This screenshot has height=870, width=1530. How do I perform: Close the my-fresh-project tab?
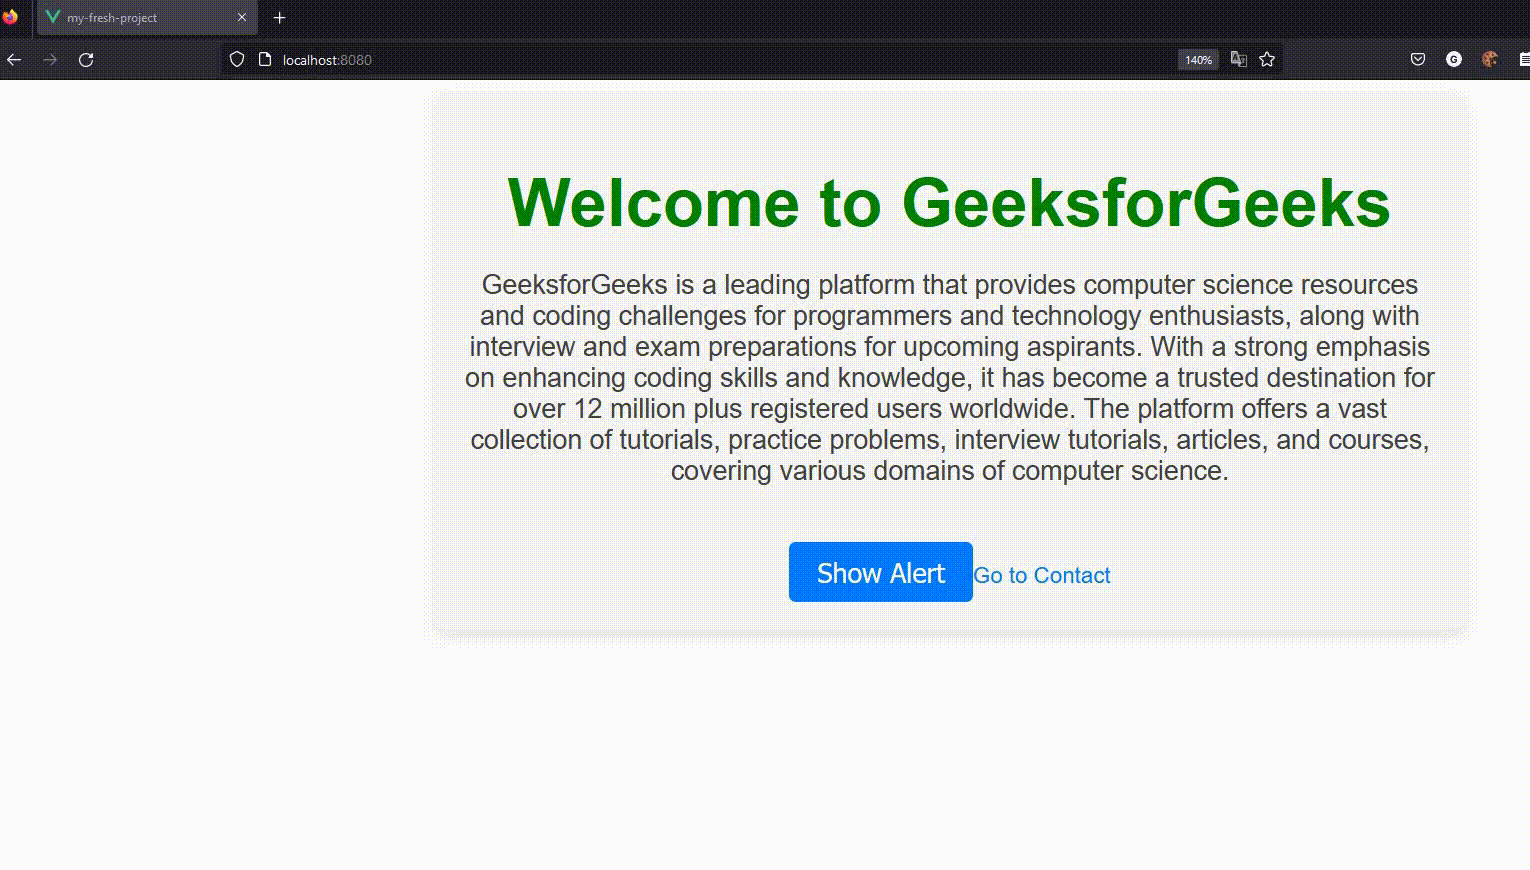pos(241,18)
